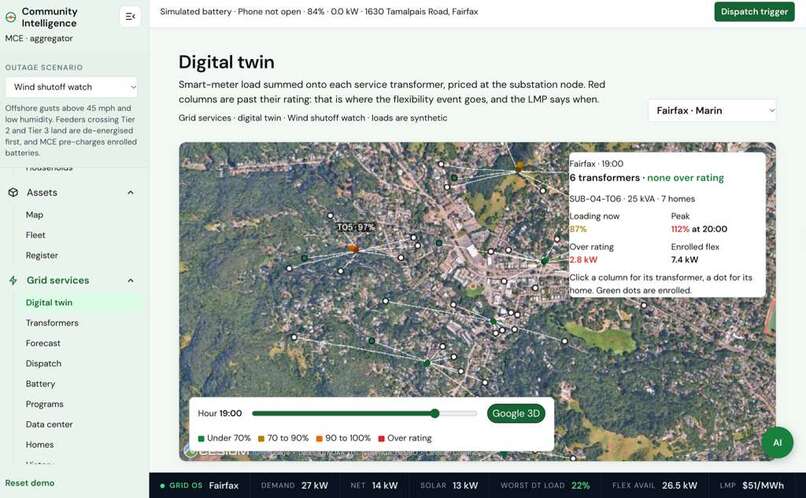Screen dimensions: 806x498
Task: Click the LMP $51/MWh status entry
Action: click(752, 485)
